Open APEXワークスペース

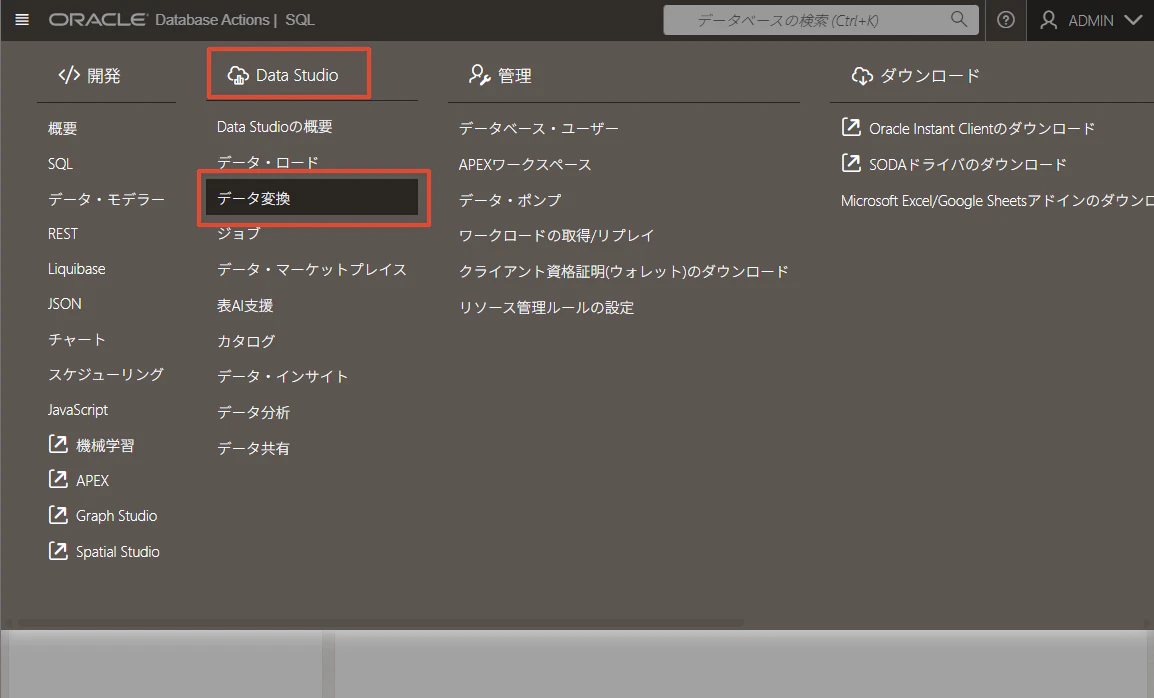tap(525, 164)
